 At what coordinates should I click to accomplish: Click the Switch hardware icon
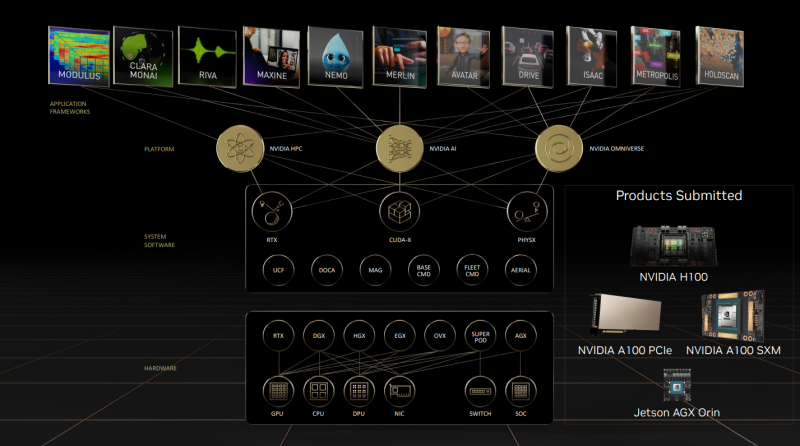point(480,391)
